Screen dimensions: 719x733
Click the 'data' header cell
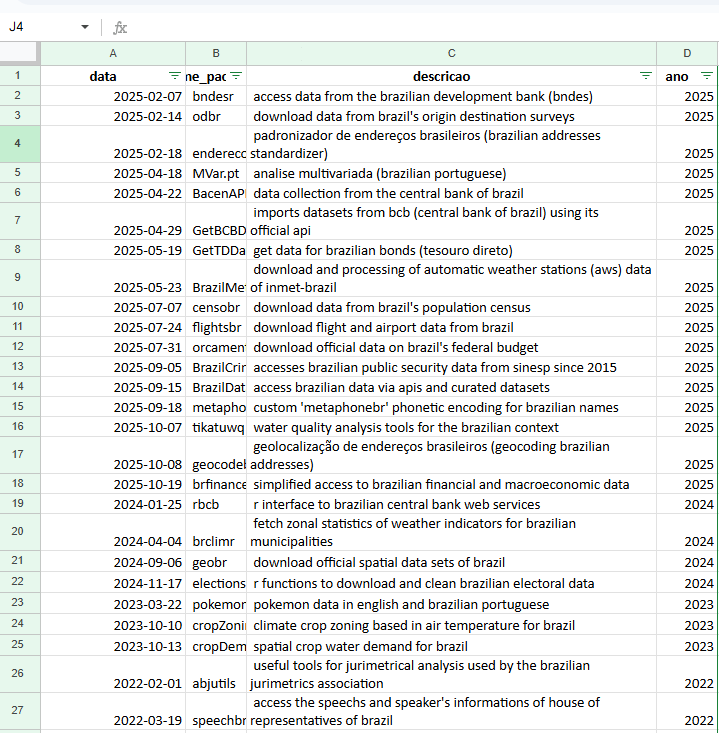113,76
